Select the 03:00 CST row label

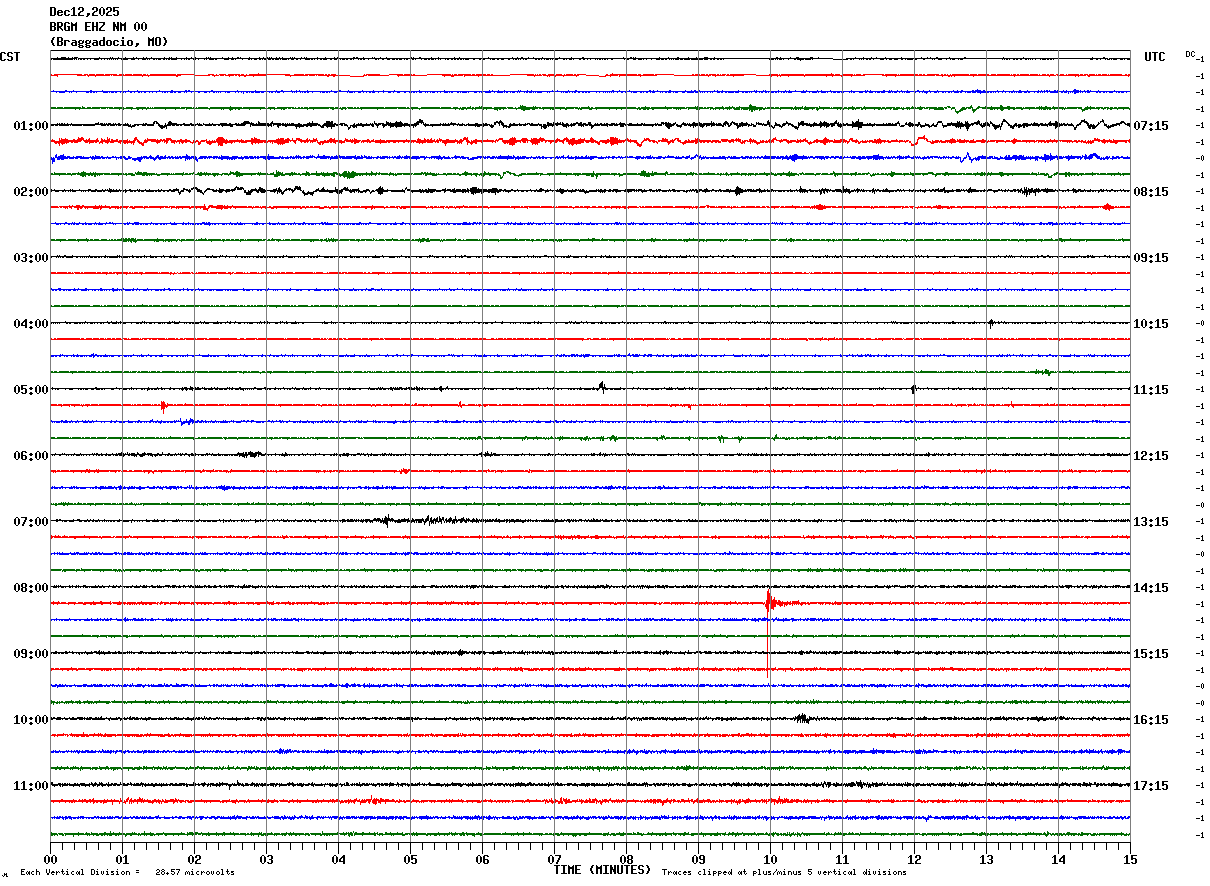tap(31, 258)
